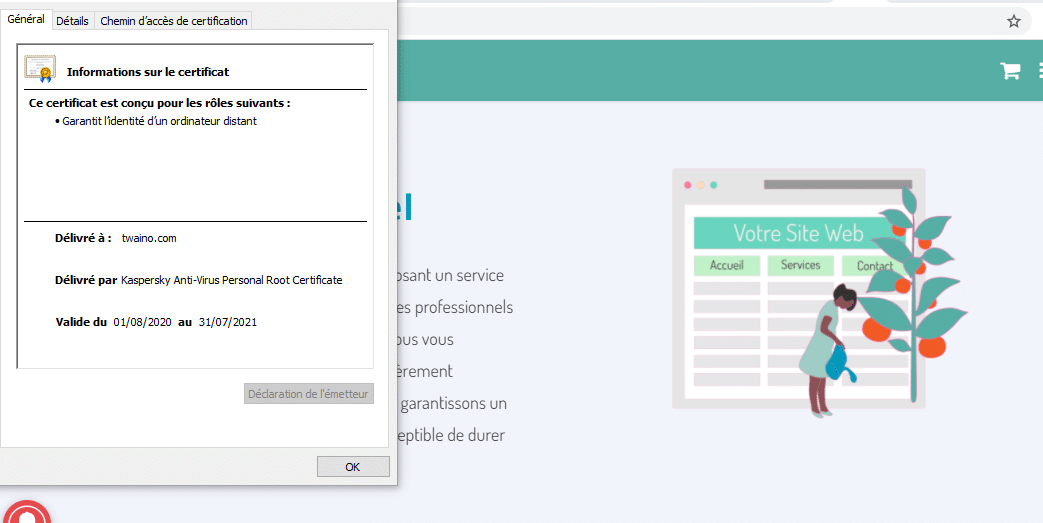Click 'Ce certificat est conçu' heading text
The image size is (1043, 523).
pos(160,103)
